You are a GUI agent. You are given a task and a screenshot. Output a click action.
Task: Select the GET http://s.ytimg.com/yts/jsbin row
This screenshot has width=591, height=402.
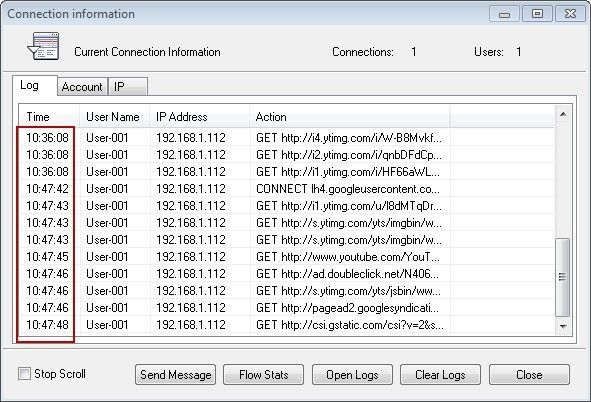click(286, 290)
